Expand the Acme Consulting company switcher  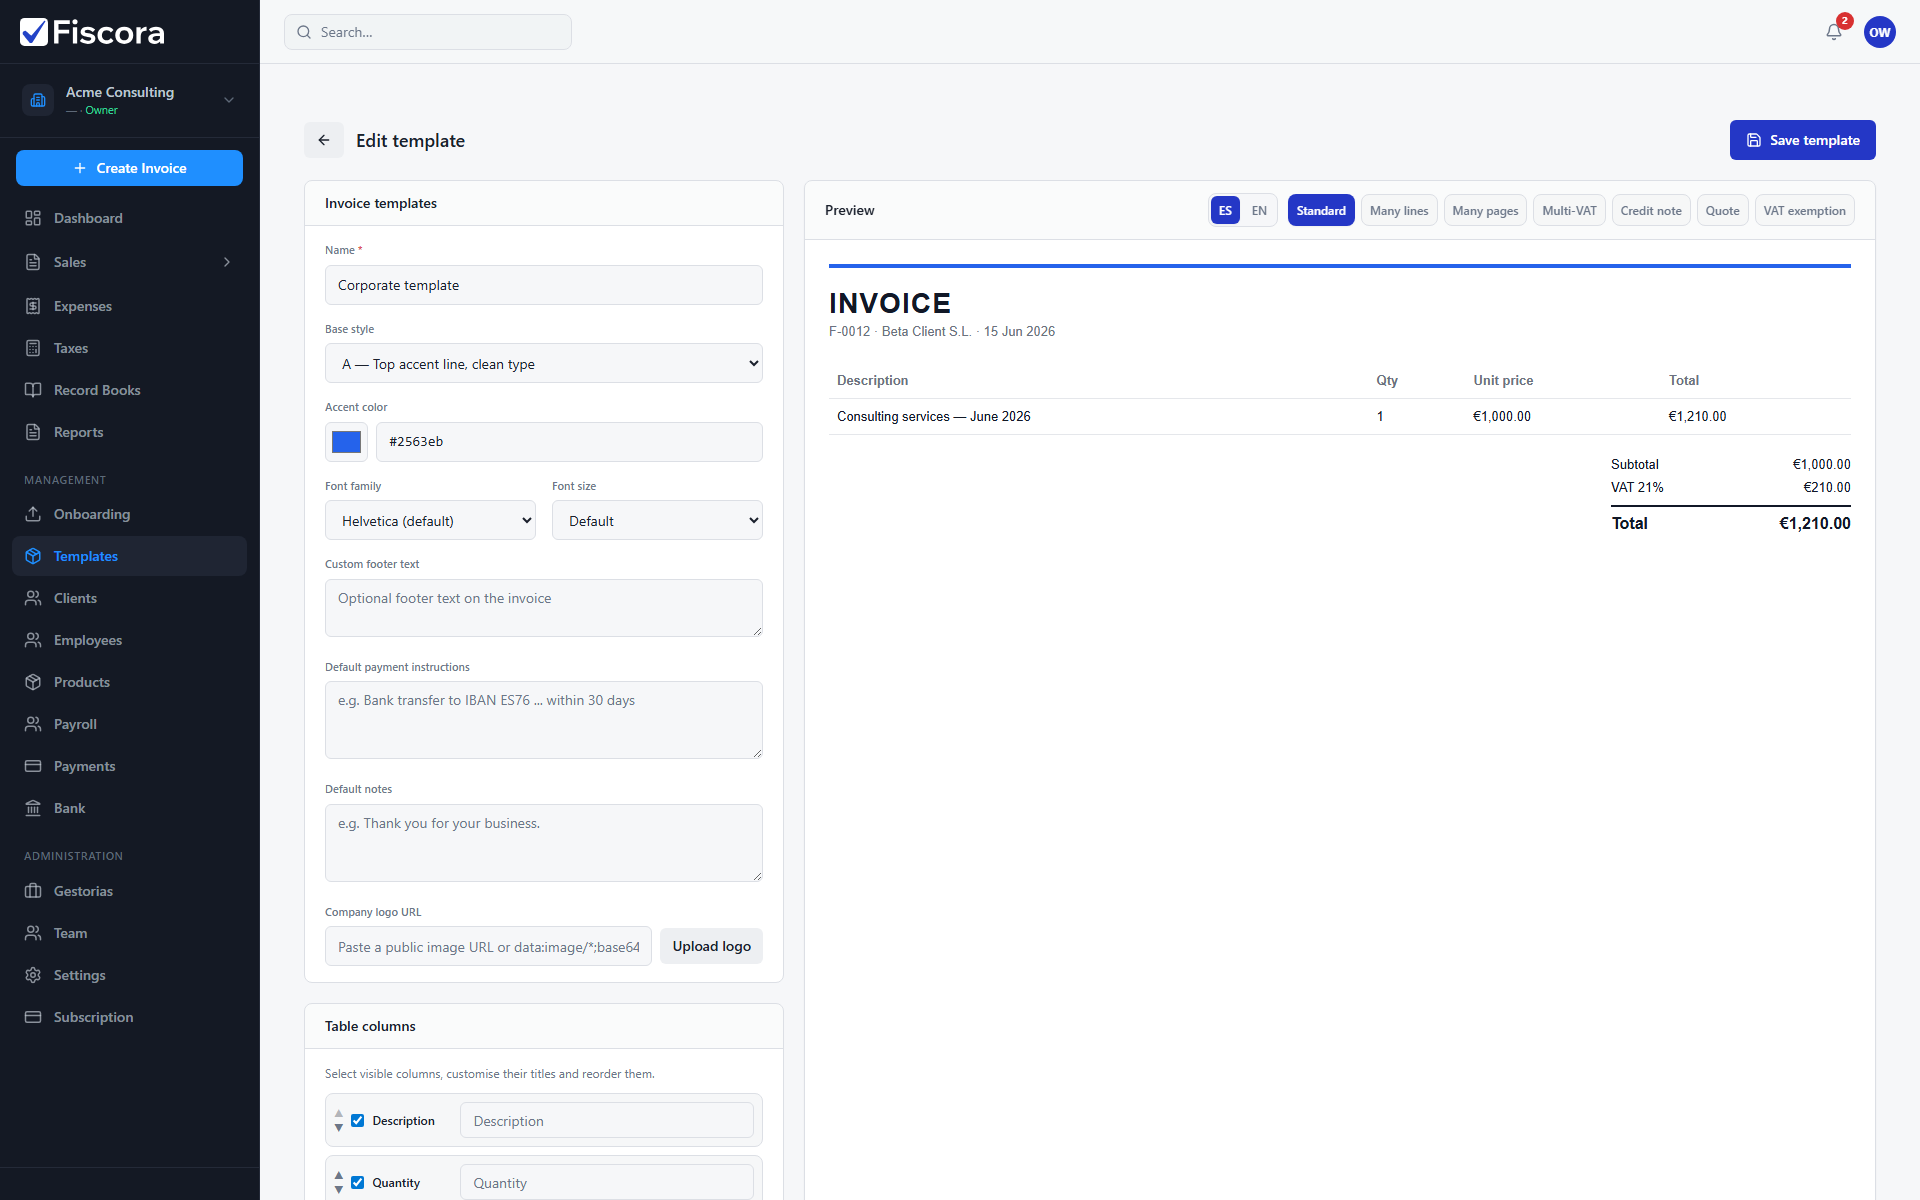point(229,100)
